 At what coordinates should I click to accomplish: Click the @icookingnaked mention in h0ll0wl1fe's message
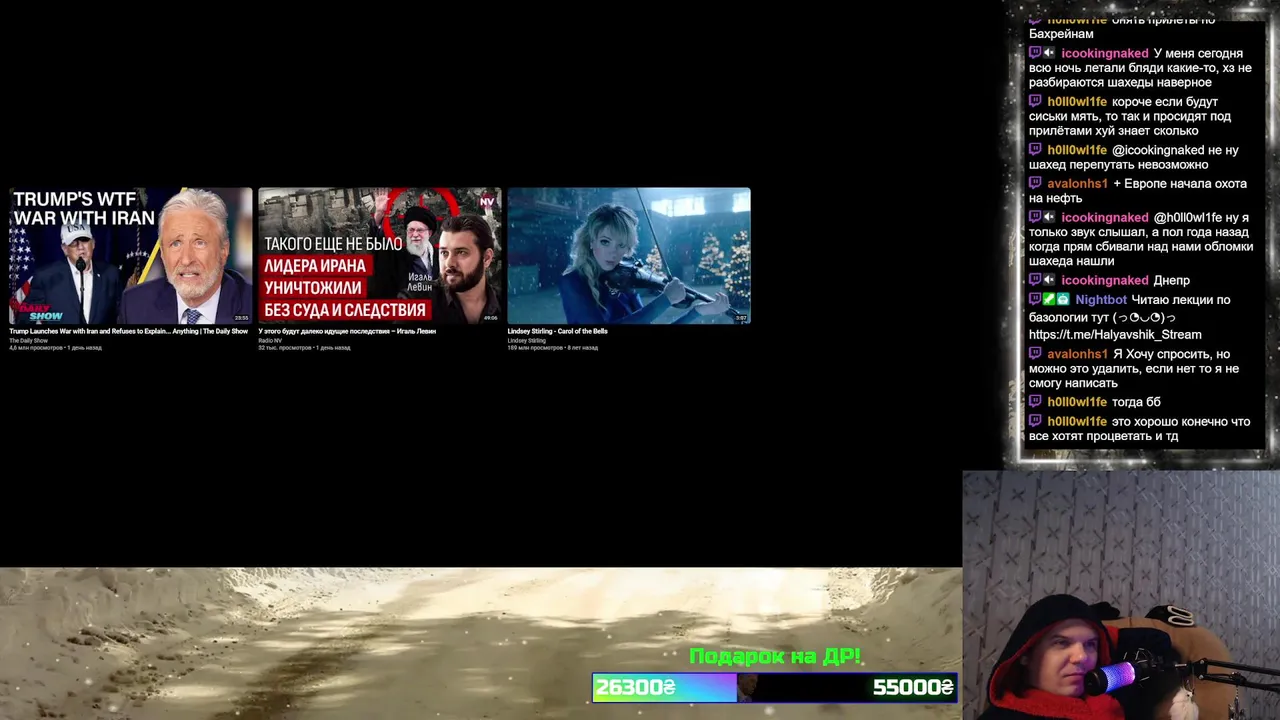click(x=1159, y=150)
